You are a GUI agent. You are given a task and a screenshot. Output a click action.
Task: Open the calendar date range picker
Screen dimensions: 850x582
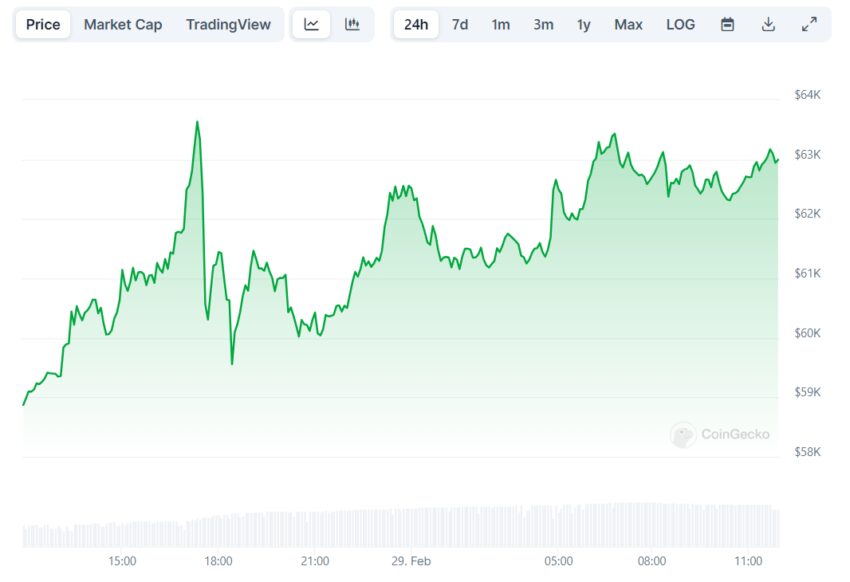(728, 25)
